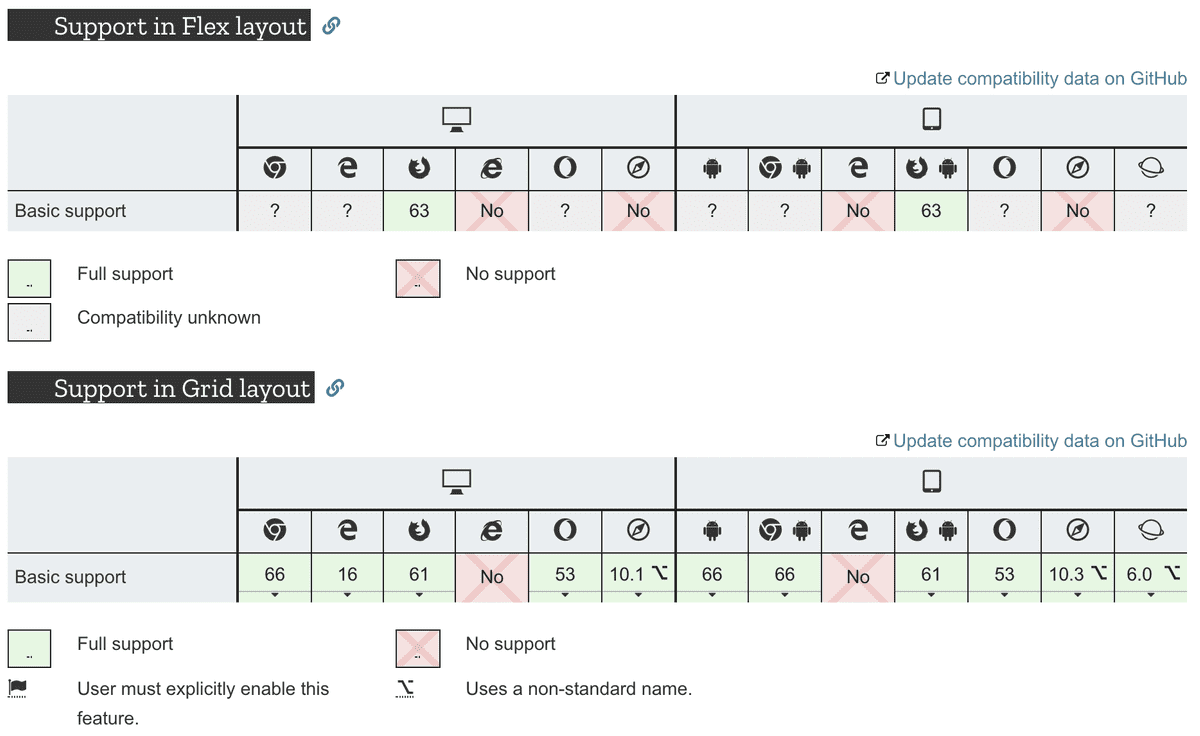This screenshot has height=736, width=1200.
Task: Click the Safari compass icon in Flex desktop columns
Action: (638, 169)
